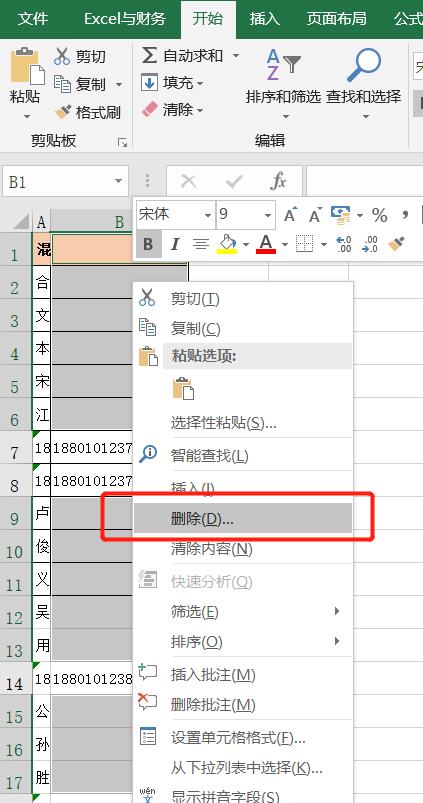Select the 开始 ribbon tab

tap(208, 19)
